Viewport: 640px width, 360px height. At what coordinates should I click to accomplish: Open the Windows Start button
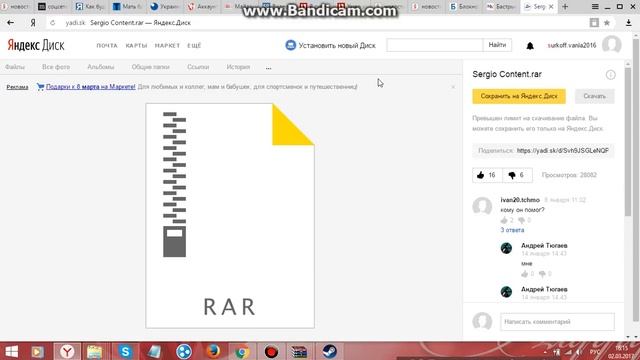point(11,351)
